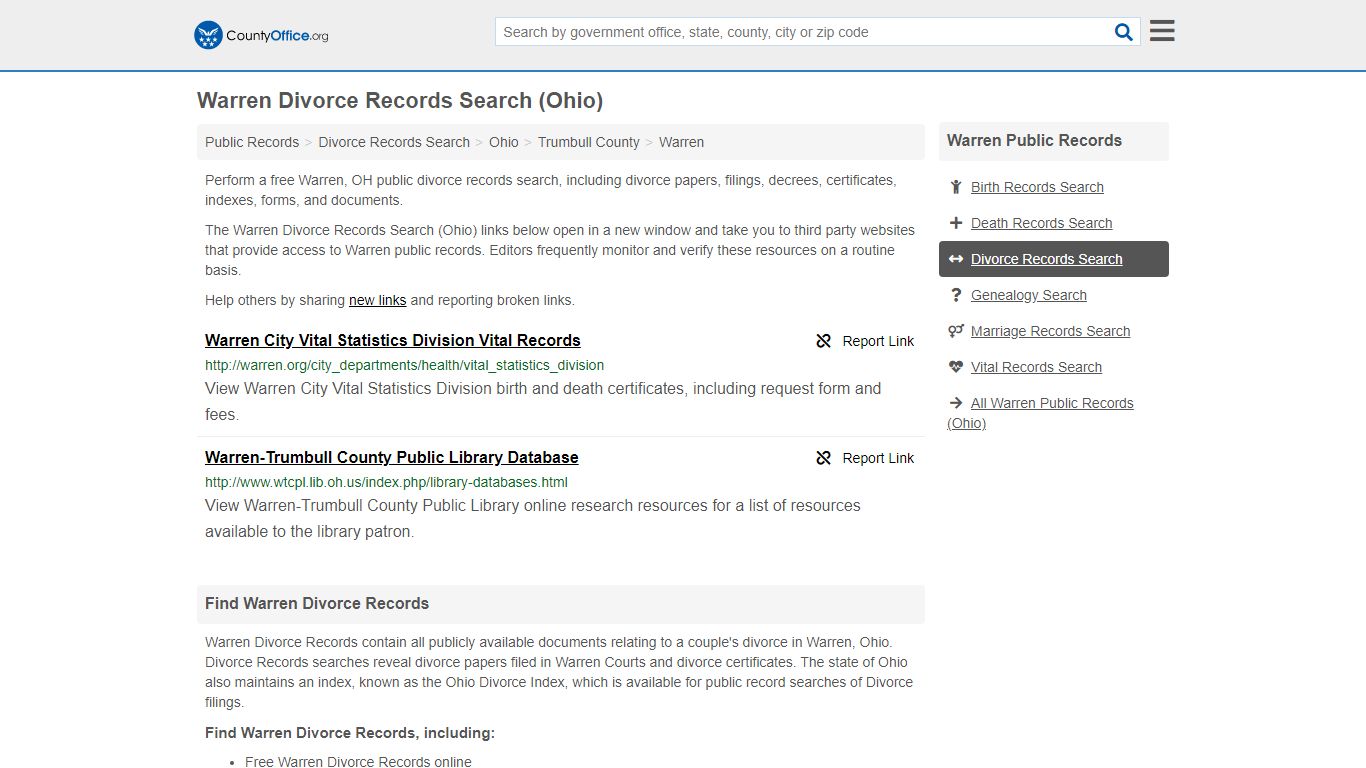This screenshot has width=1366, height=768.
Task: Open the hamburger menu icon
Action: 1162,31
